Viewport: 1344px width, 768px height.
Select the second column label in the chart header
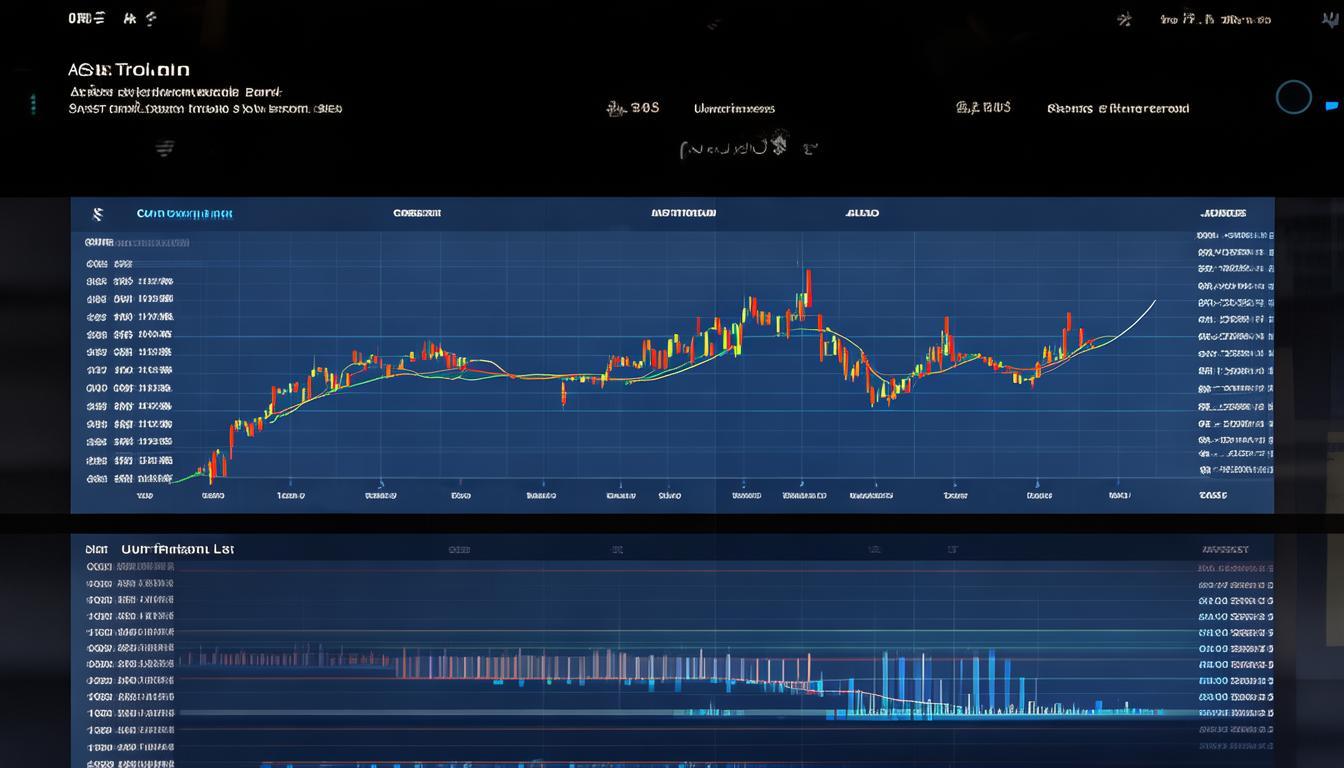417,213
